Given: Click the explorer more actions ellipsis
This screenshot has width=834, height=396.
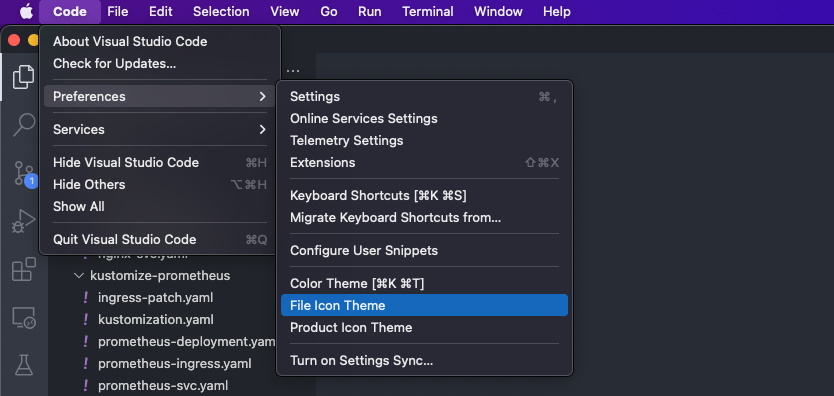Looking at the screenshot, I should (x=293, y=70).
